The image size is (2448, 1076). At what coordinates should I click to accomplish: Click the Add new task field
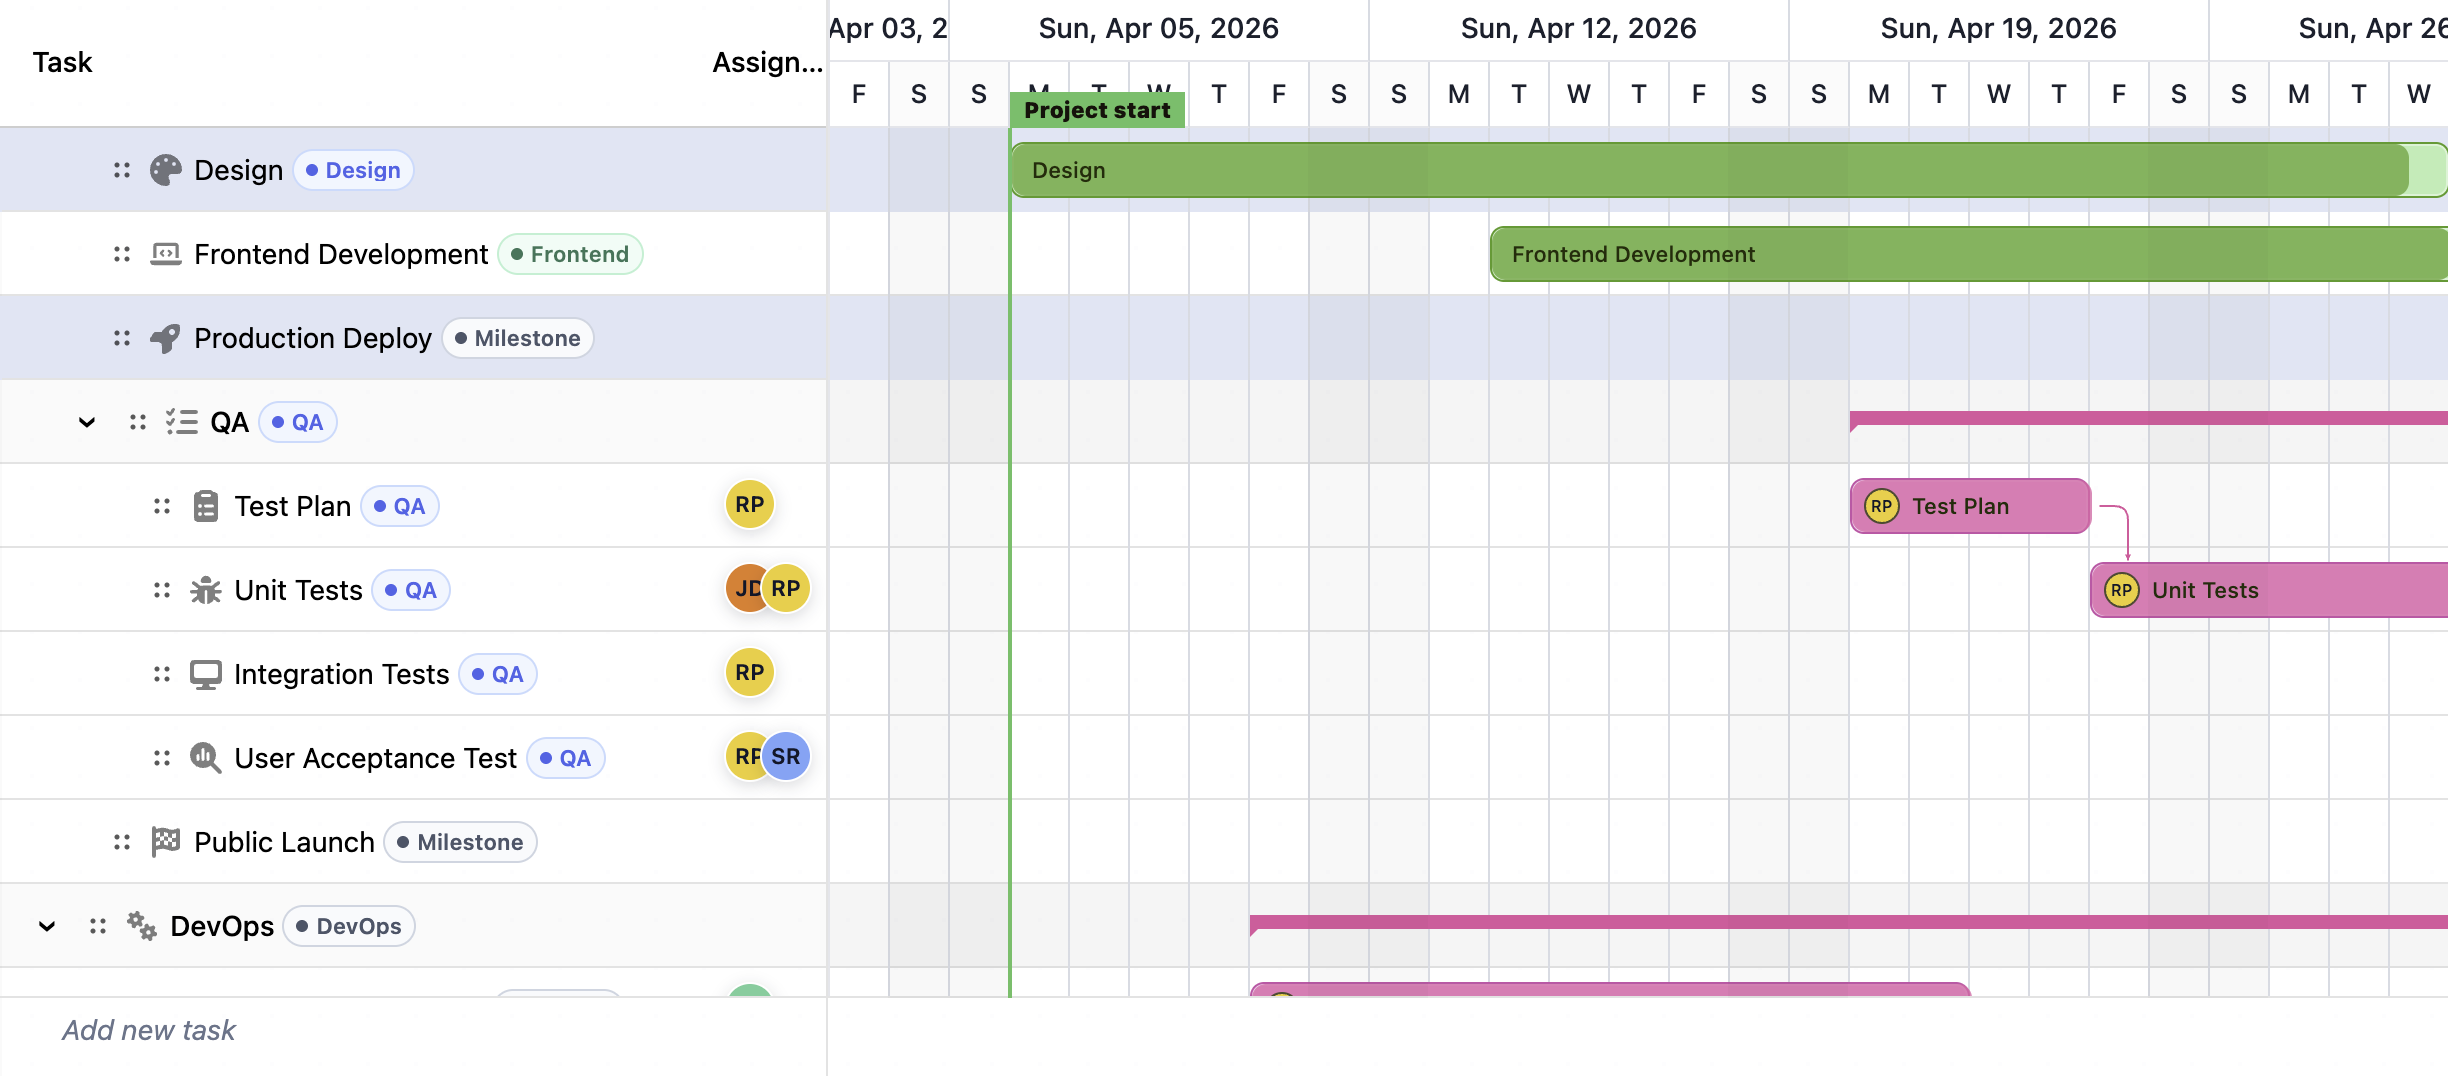413,1030
